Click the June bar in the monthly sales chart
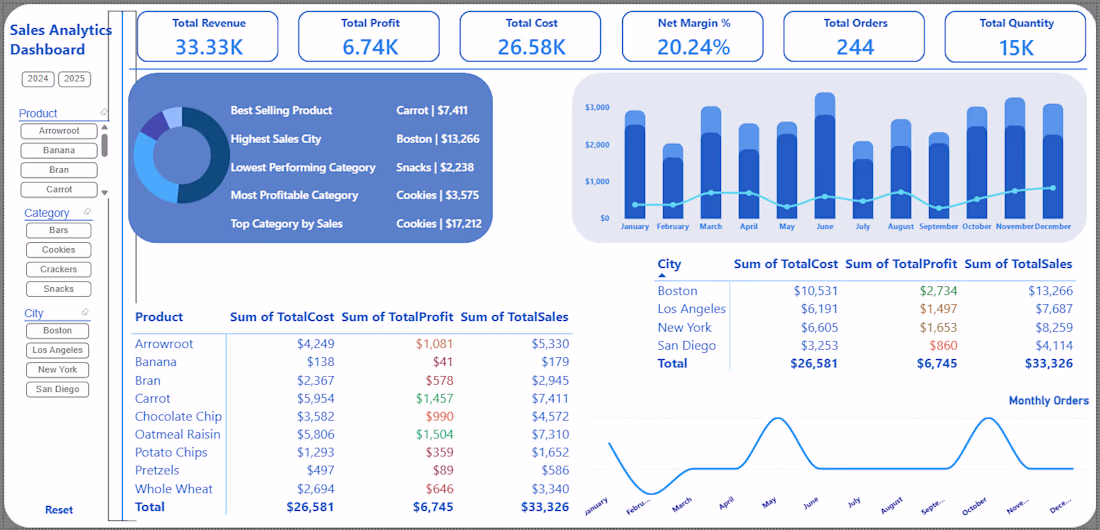1100x530 pixels. tap(825, 155)
